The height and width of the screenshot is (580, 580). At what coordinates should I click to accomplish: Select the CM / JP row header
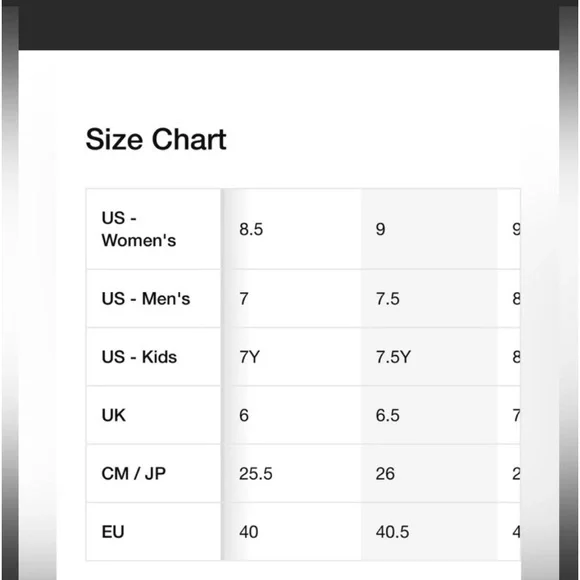point(154,473)
